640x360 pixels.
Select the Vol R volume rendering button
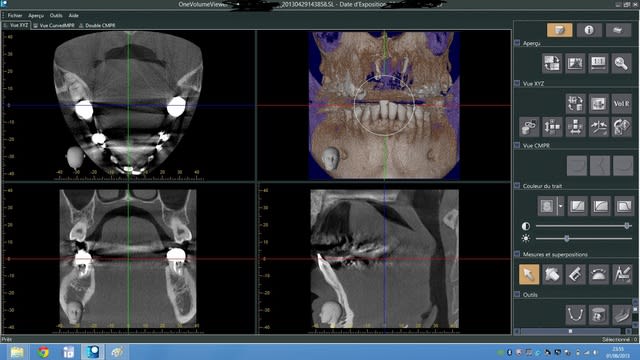pos(621,104)
